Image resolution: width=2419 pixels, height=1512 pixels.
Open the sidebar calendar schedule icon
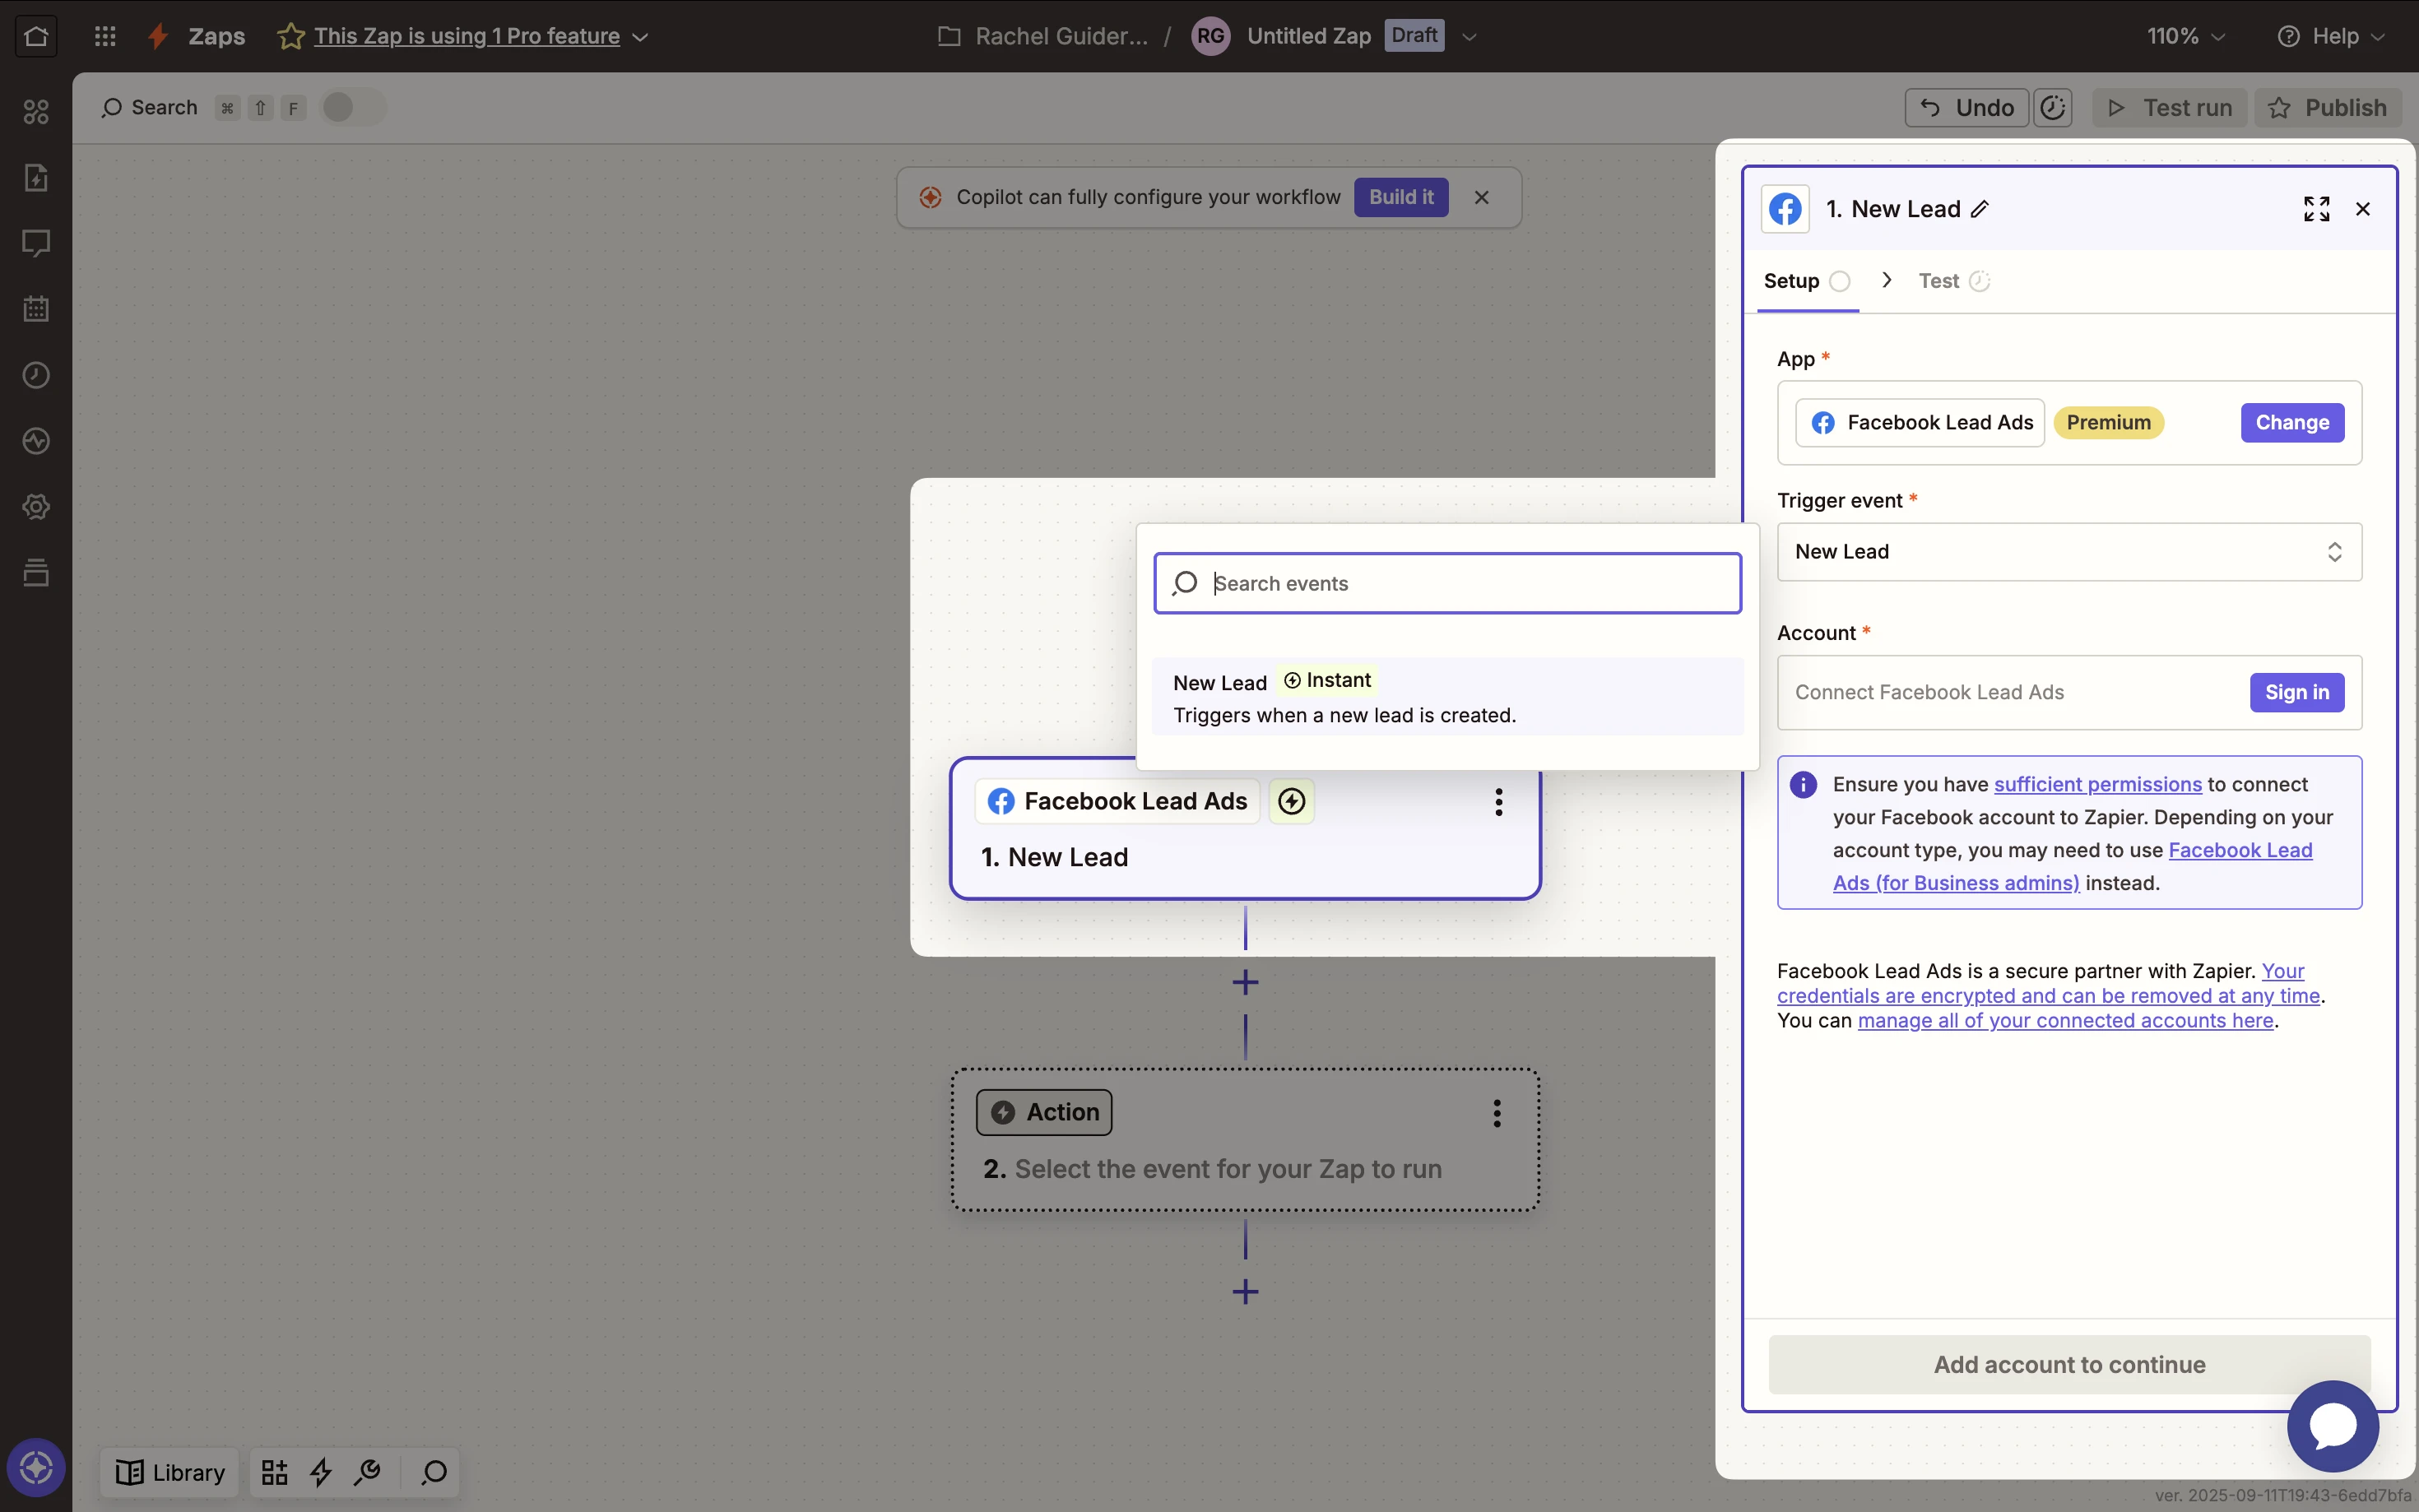click(36, 309)
